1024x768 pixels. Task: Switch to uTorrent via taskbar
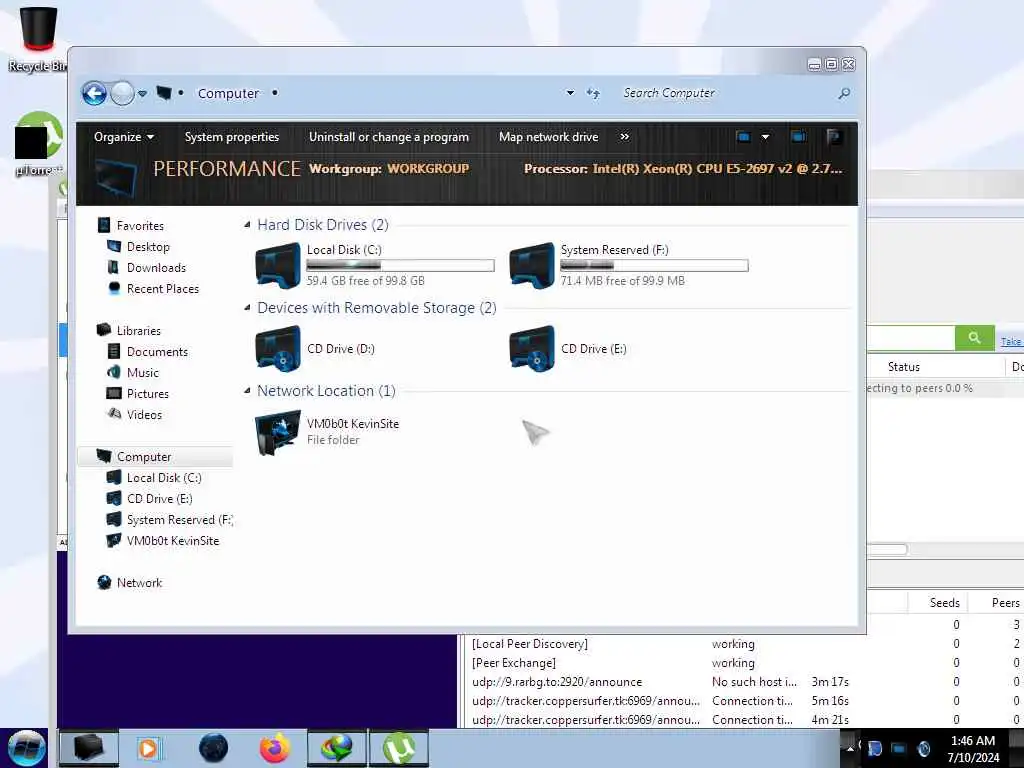point(399,748)
